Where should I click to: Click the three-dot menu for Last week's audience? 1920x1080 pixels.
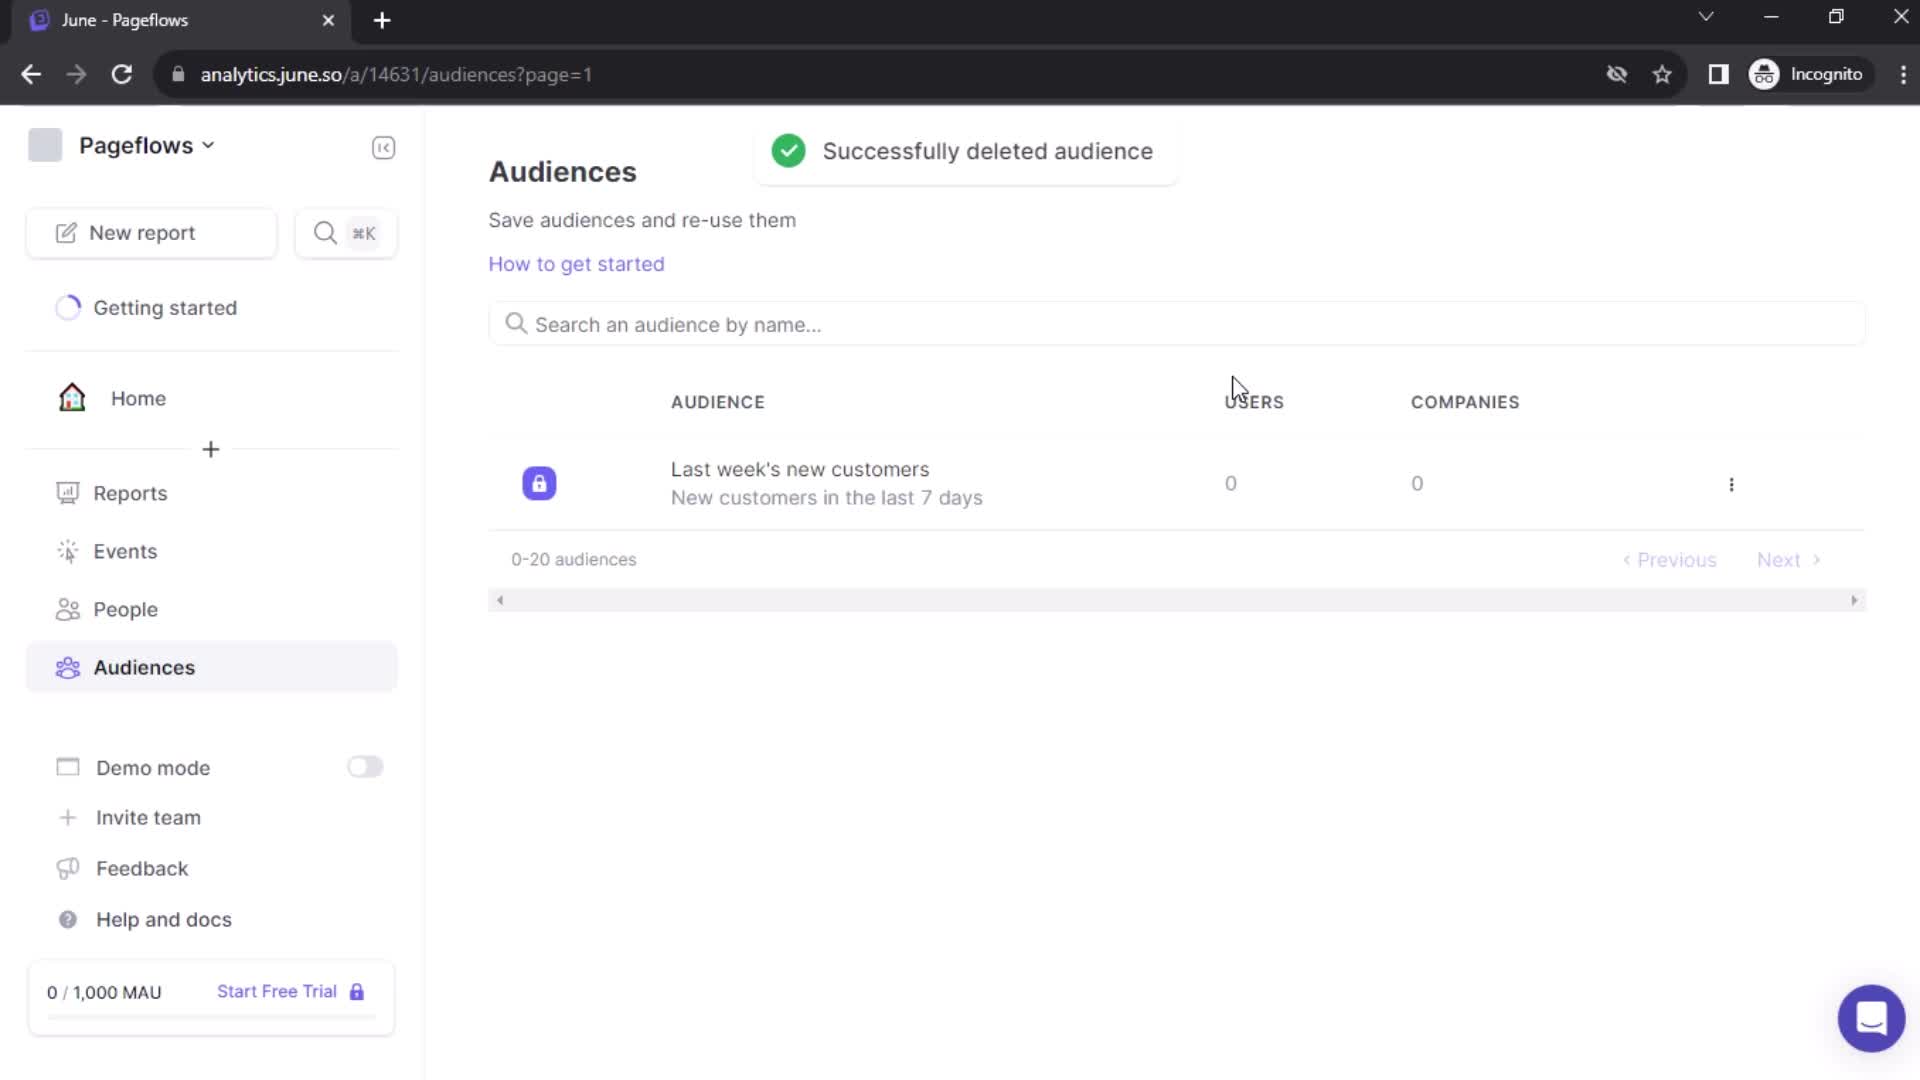coord(1731,483)
